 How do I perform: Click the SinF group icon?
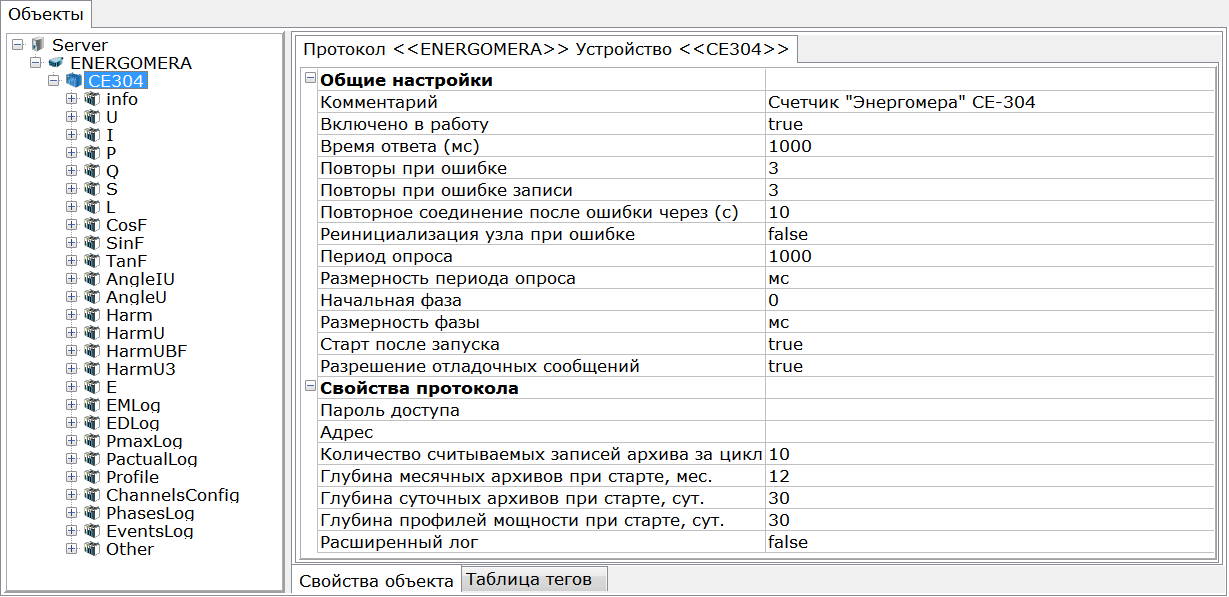92,243
